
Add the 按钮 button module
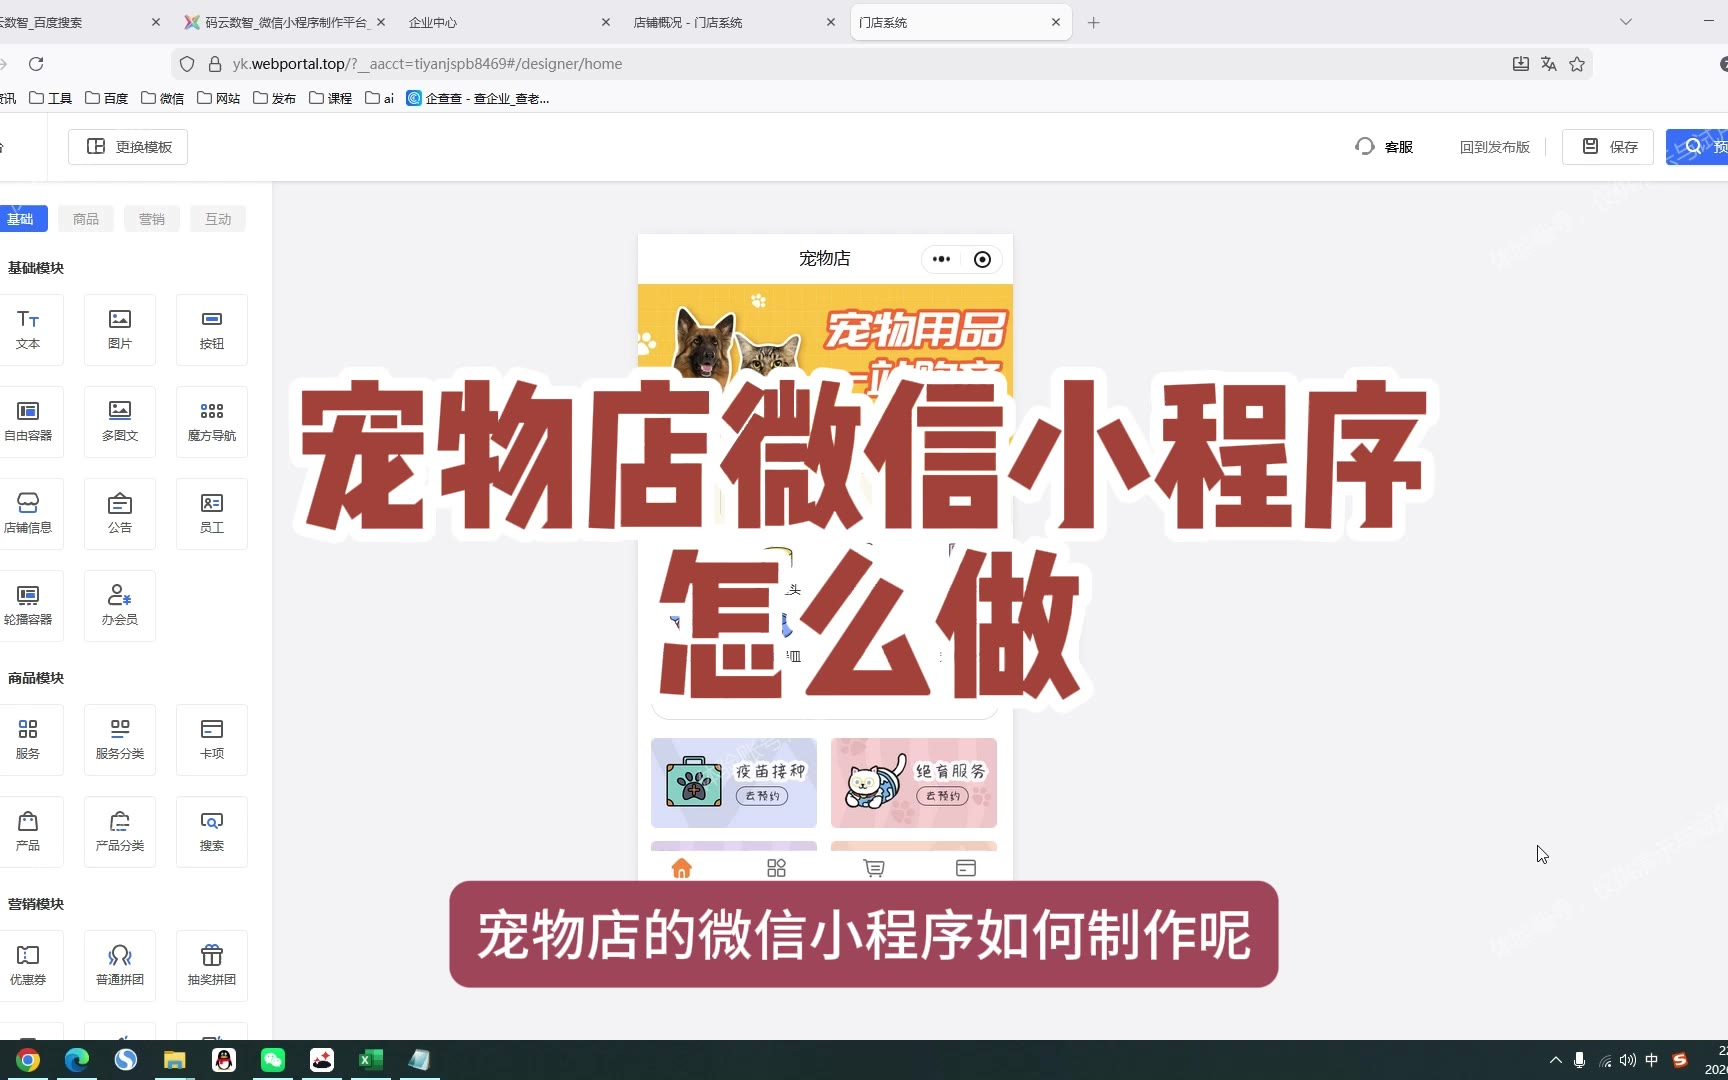(x=212, y=329)
